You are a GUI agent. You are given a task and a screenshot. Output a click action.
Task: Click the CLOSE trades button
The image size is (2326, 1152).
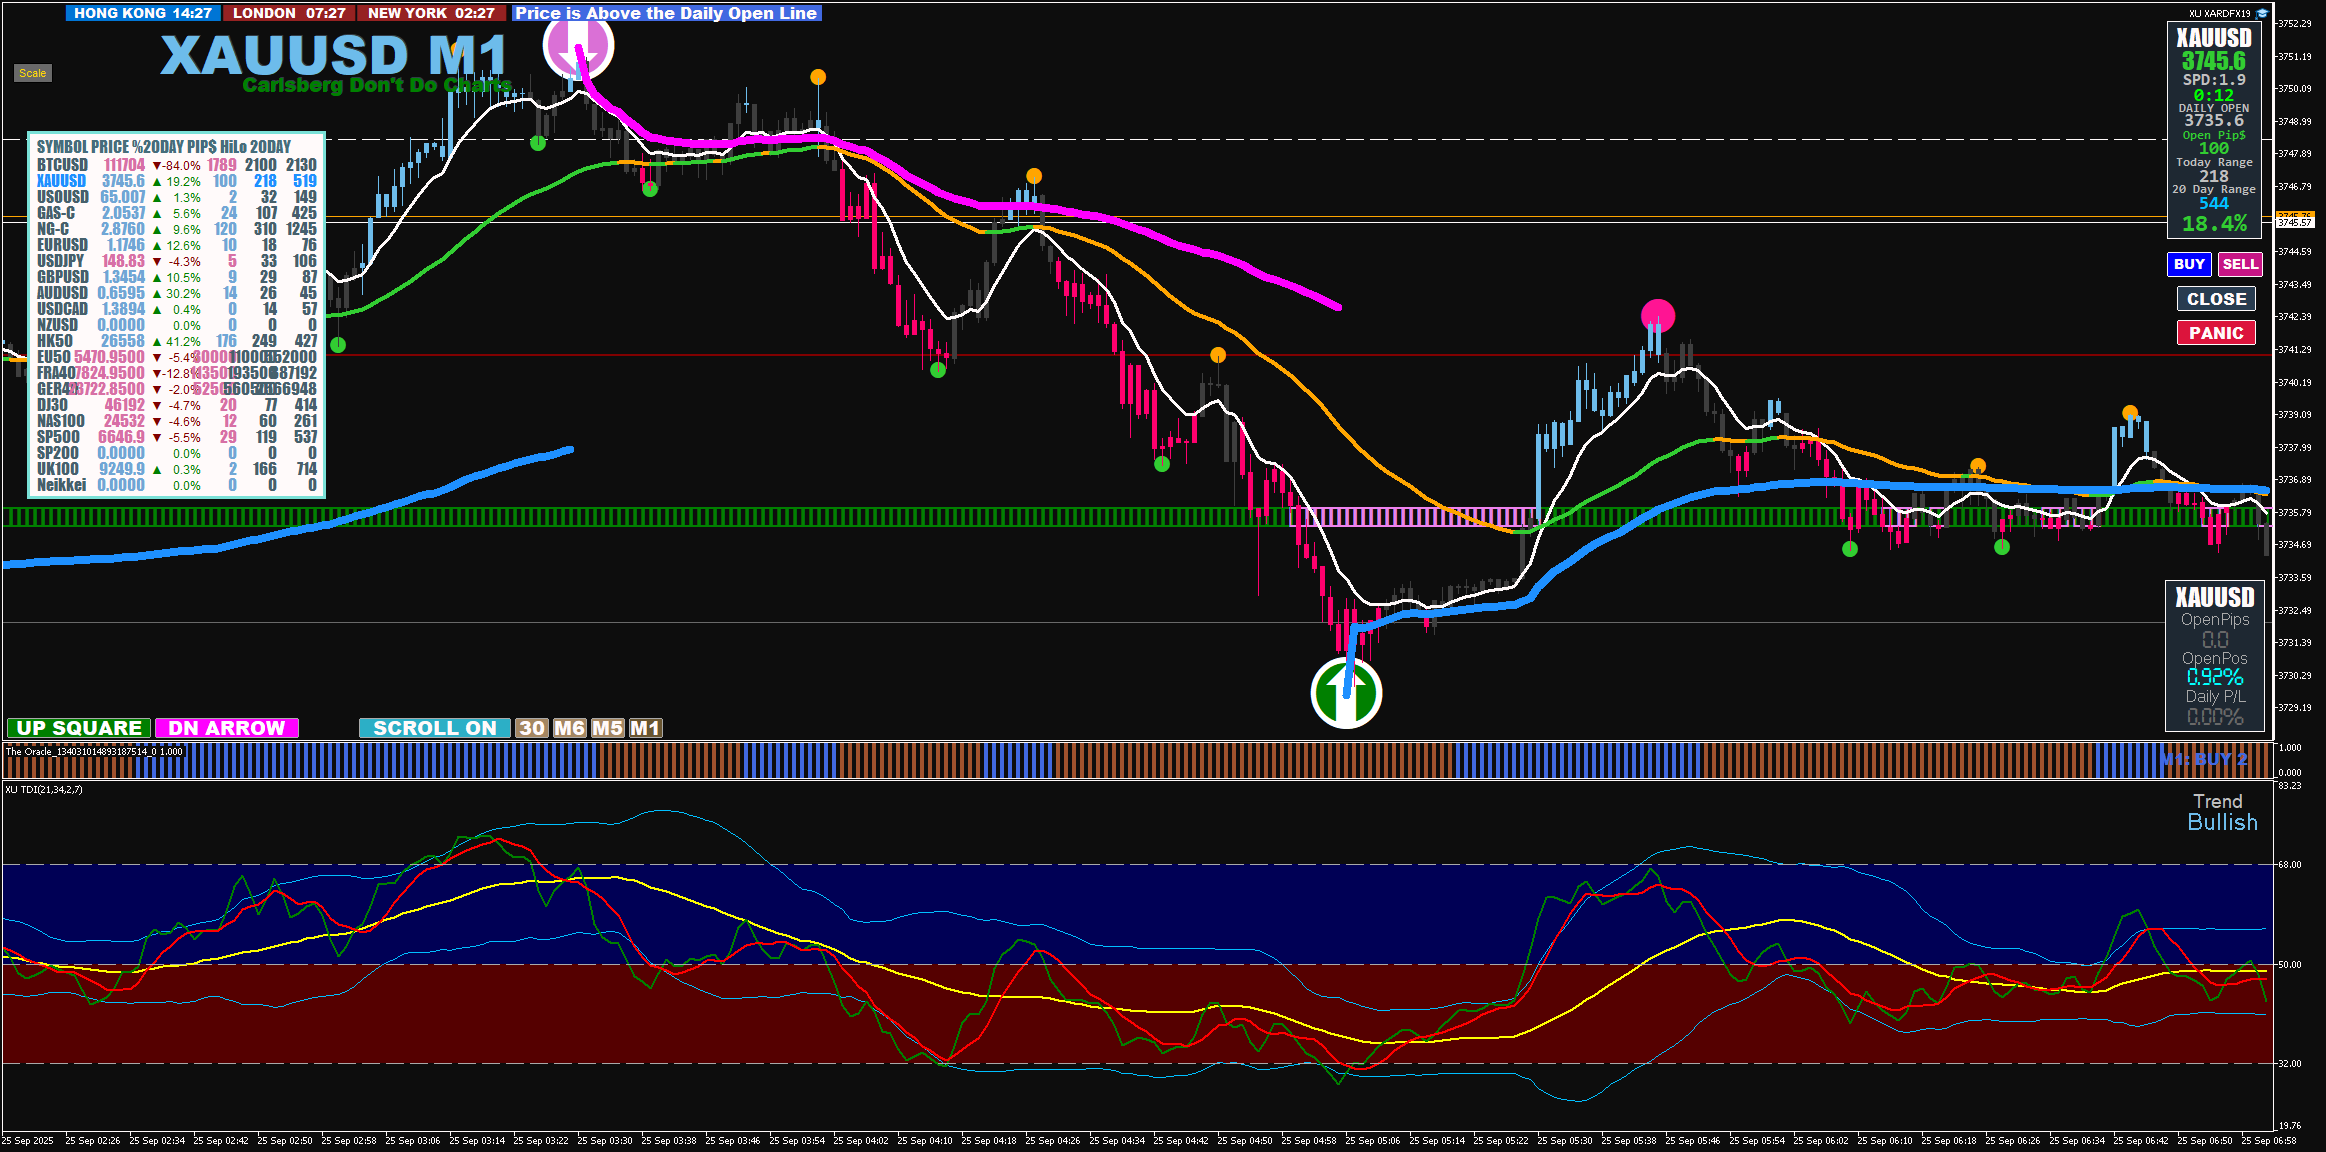point(2216,299)
